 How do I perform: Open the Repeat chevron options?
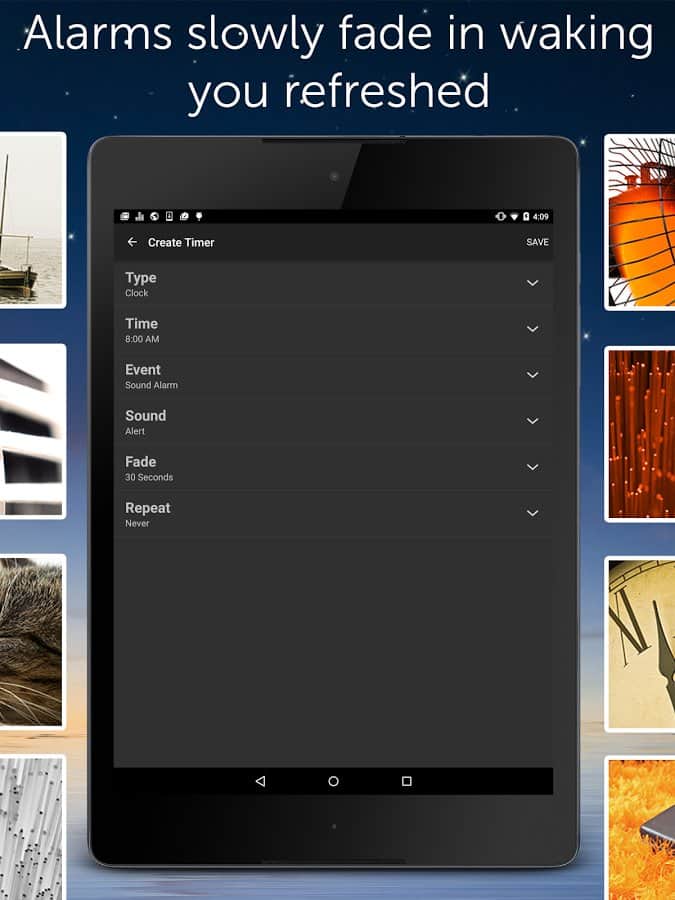(532, 513)
